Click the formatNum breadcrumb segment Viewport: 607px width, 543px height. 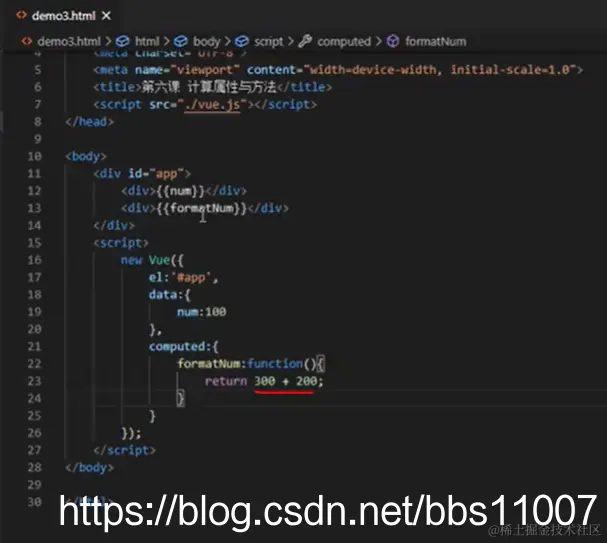[436, 41]
